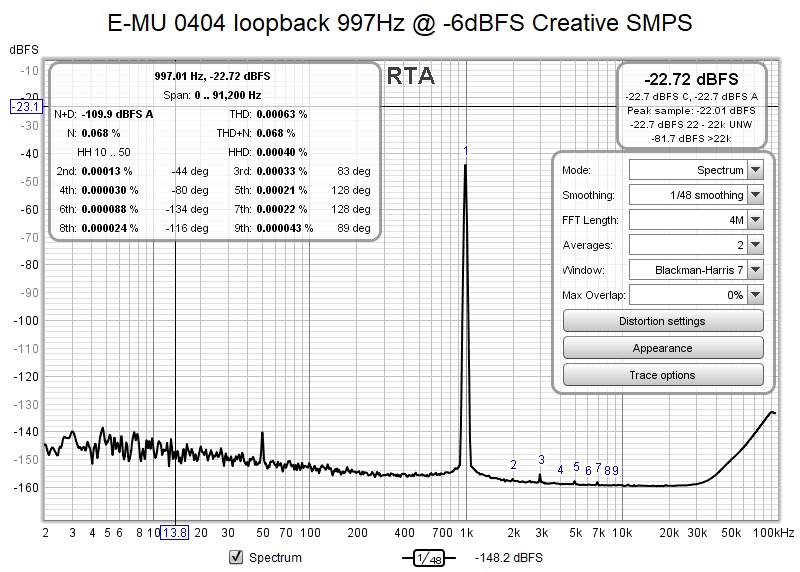Toggle the Spectrum trace checkbox
800x572 pixels.
(x=236, y=557)
